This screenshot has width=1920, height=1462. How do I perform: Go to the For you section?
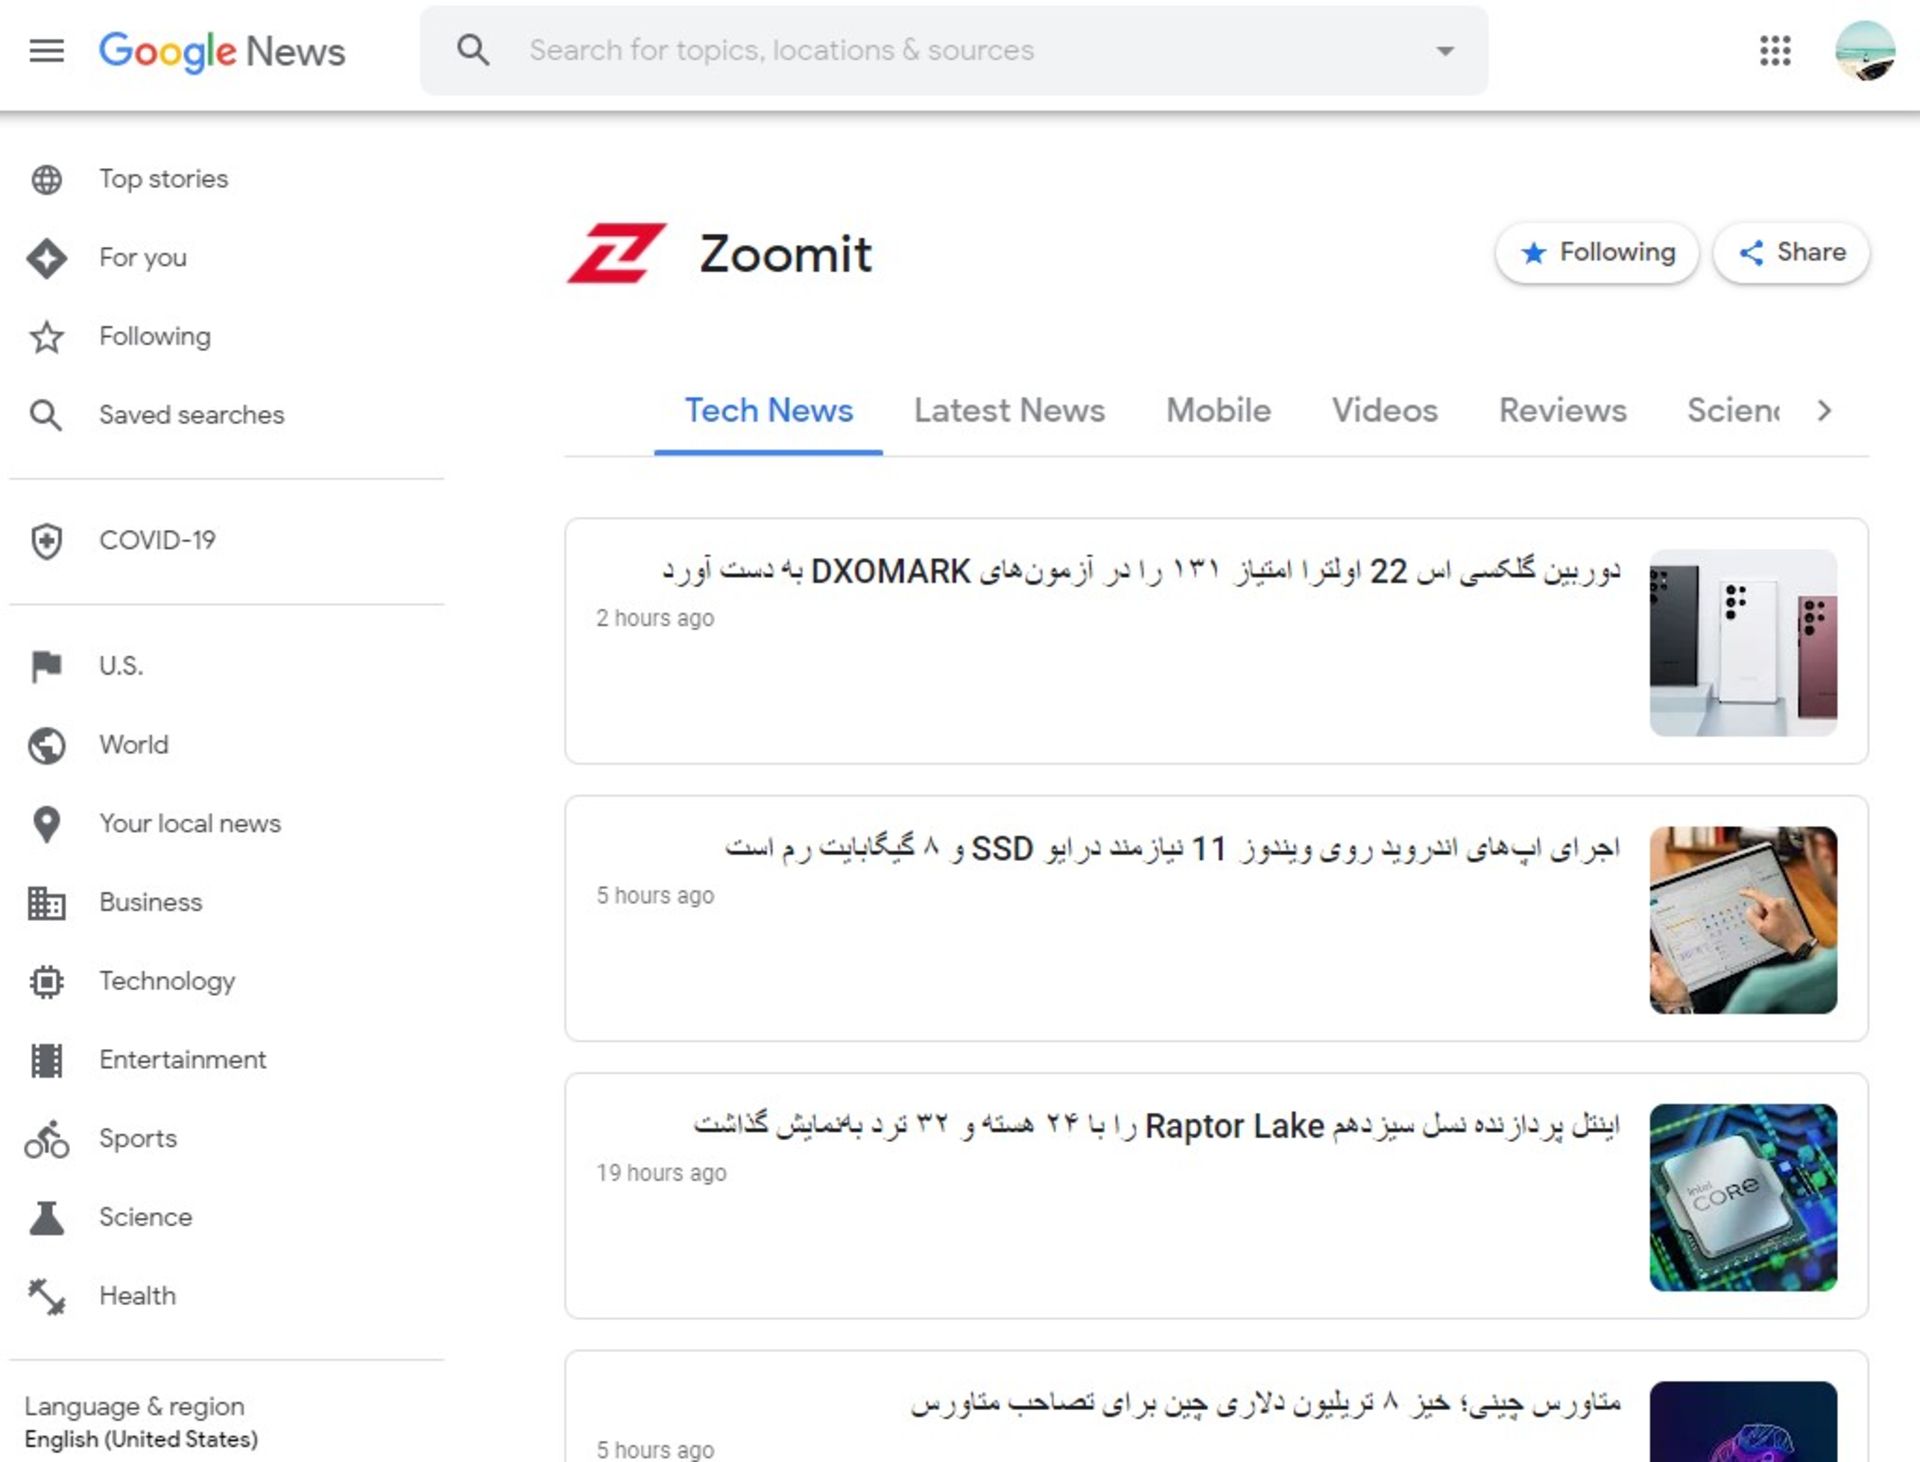pyautogui.click(x=143, y=258)
